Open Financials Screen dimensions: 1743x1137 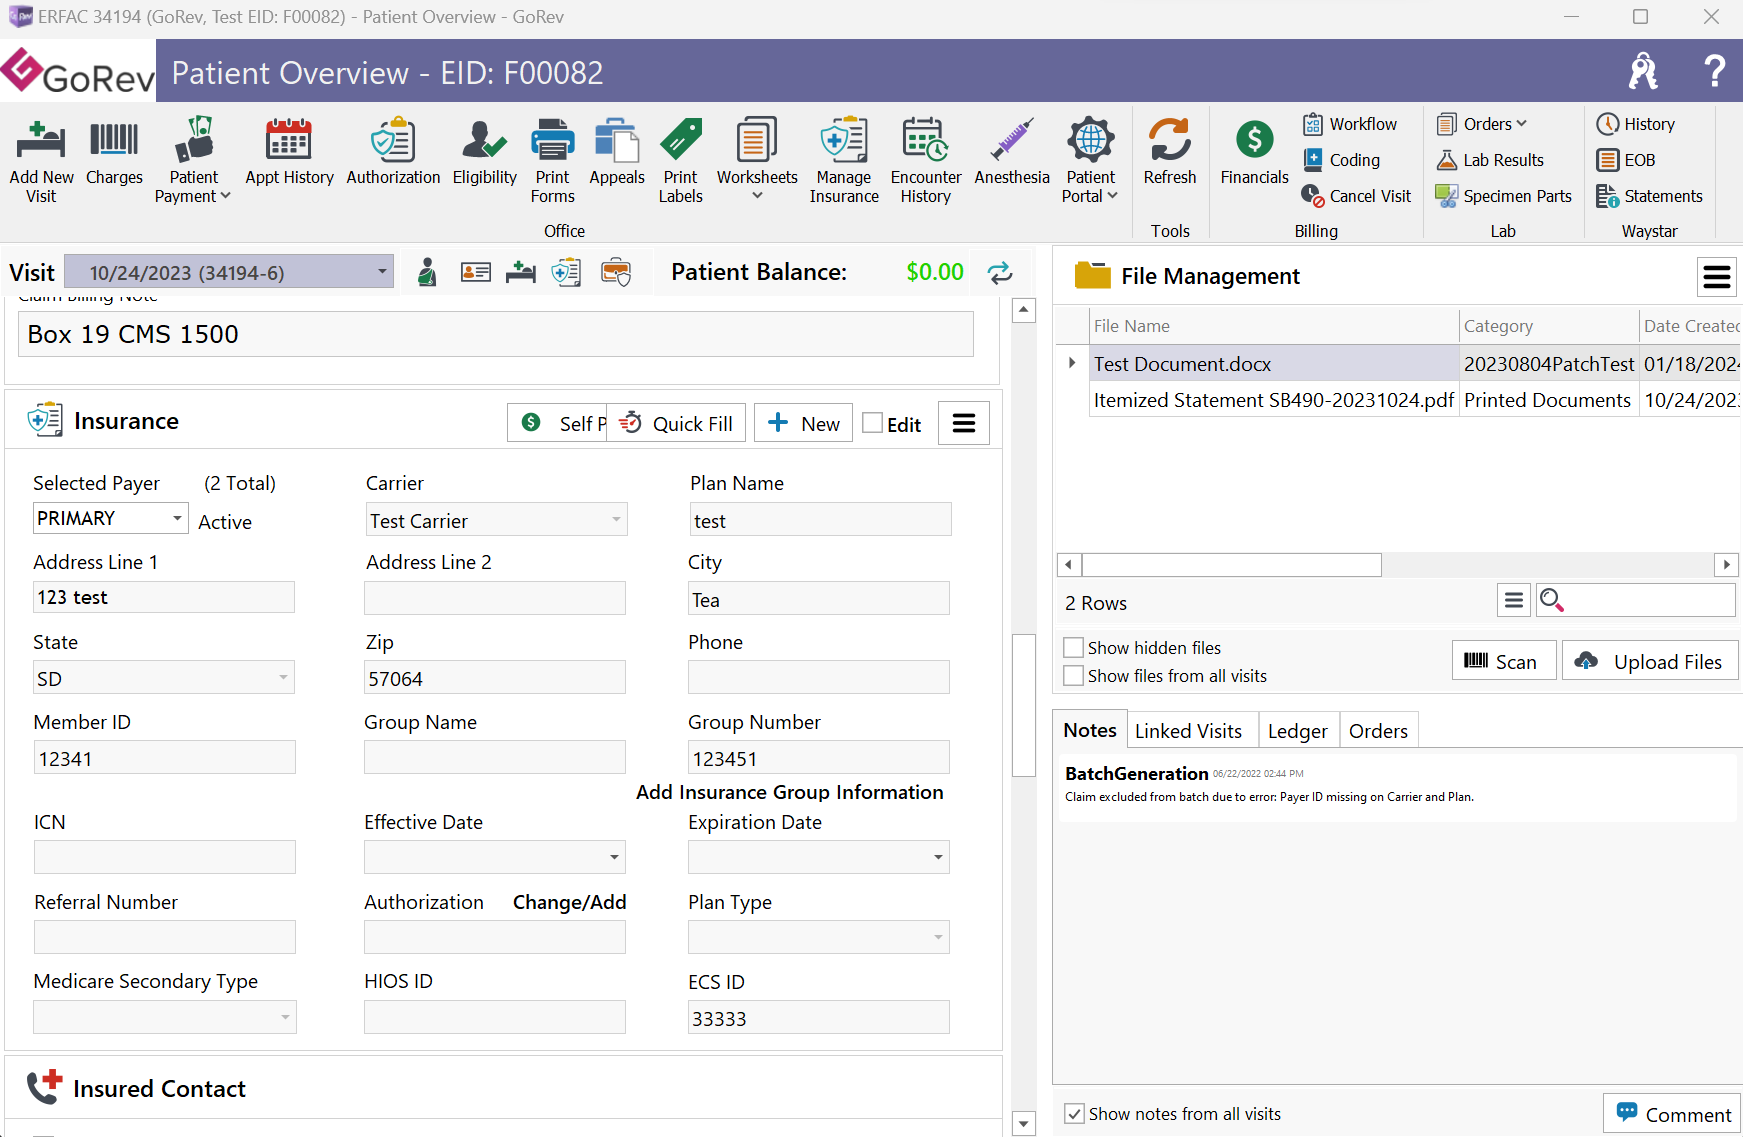(1254, 152)
